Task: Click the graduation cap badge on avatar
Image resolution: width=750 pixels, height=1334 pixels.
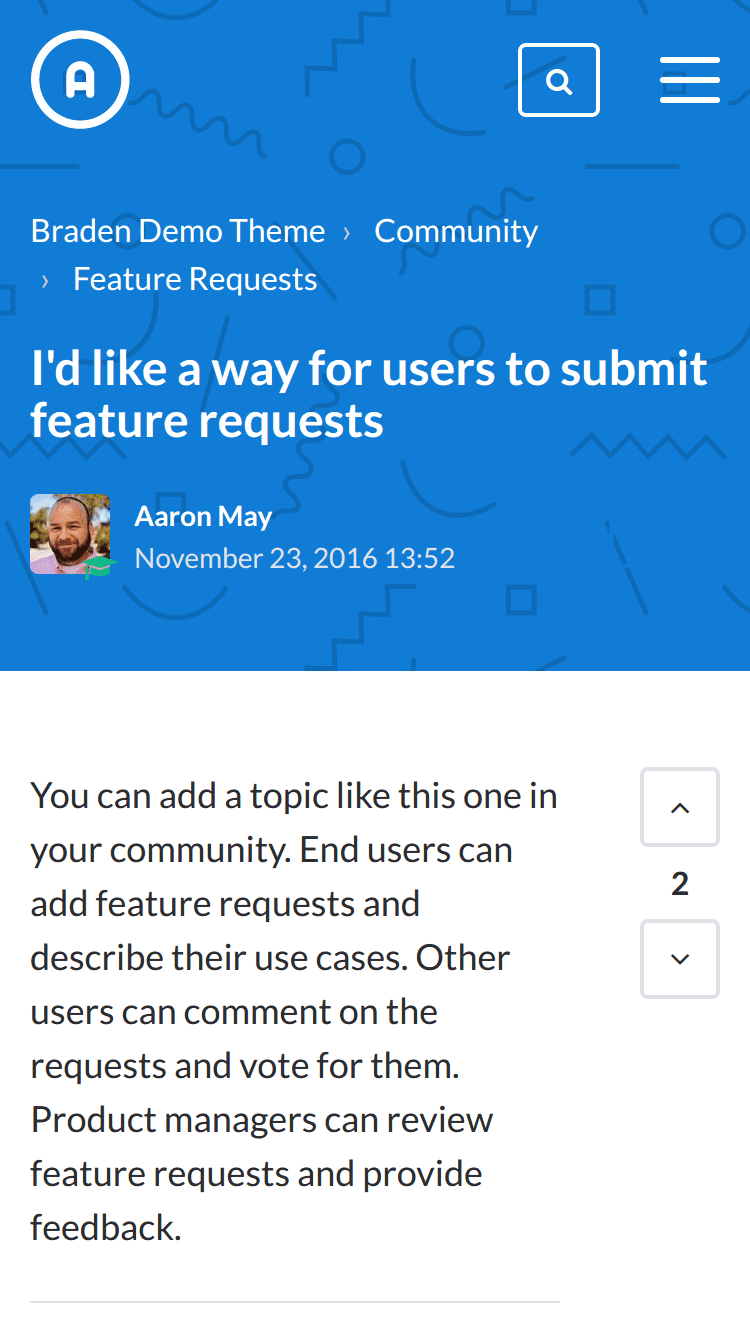Action: pos(99,567)
